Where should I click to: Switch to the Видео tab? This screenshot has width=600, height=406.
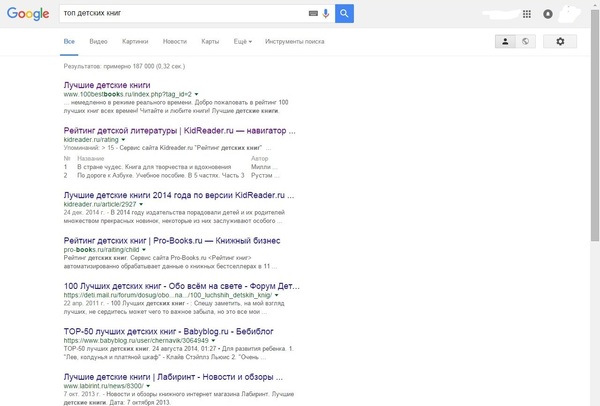coord(98,42)
